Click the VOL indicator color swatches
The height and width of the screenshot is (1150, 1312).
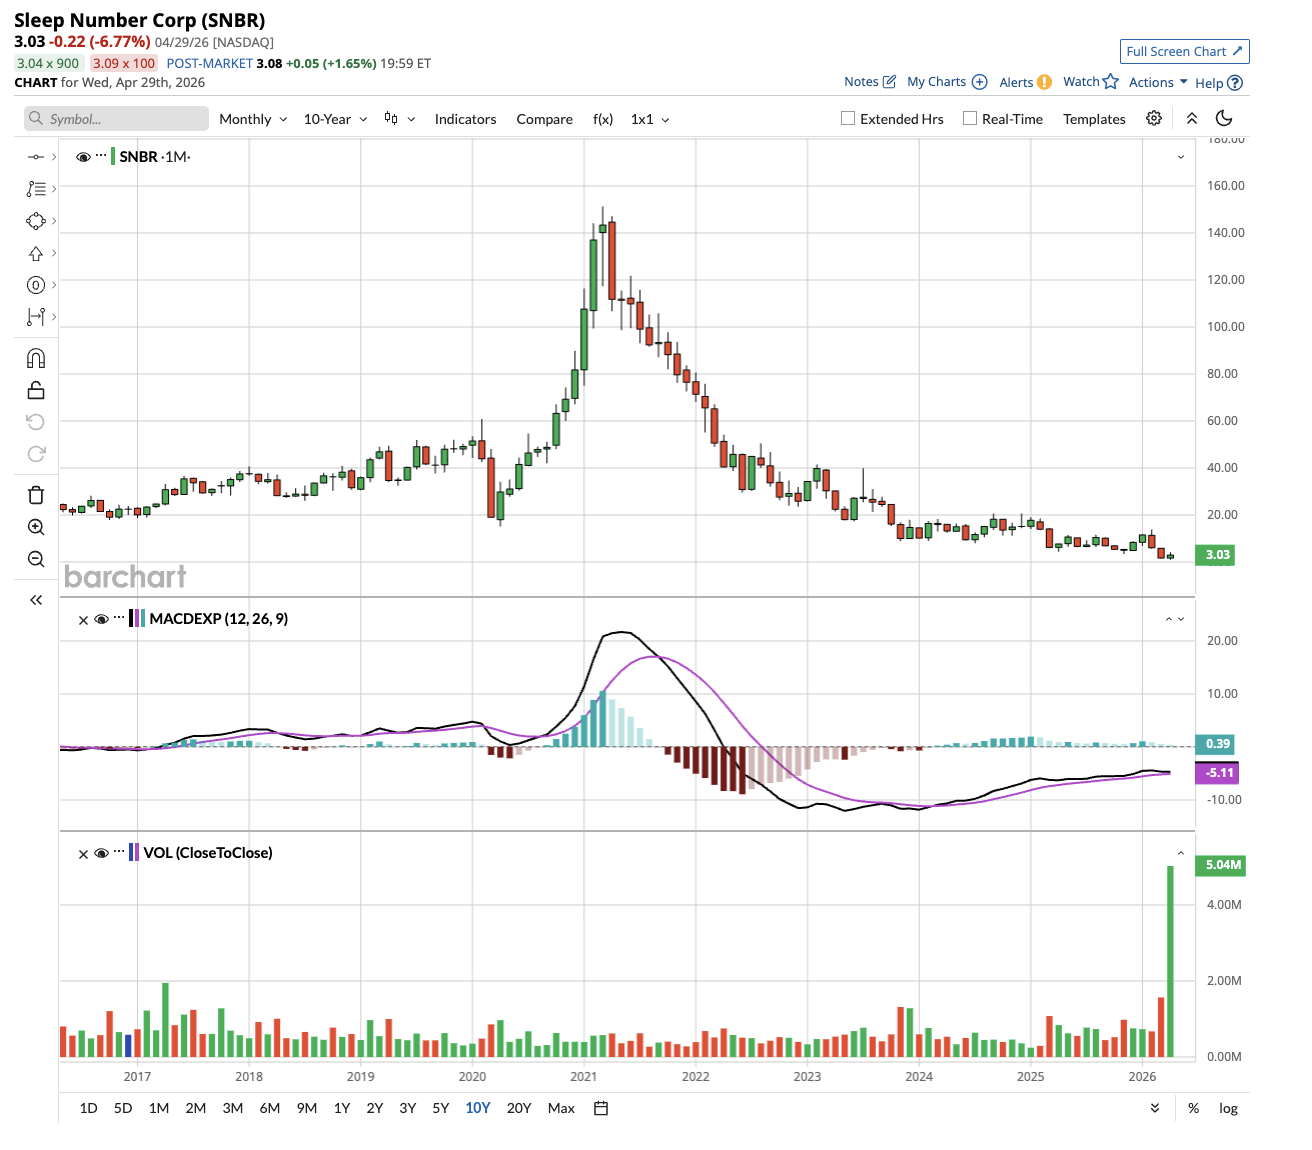point(134,853)
